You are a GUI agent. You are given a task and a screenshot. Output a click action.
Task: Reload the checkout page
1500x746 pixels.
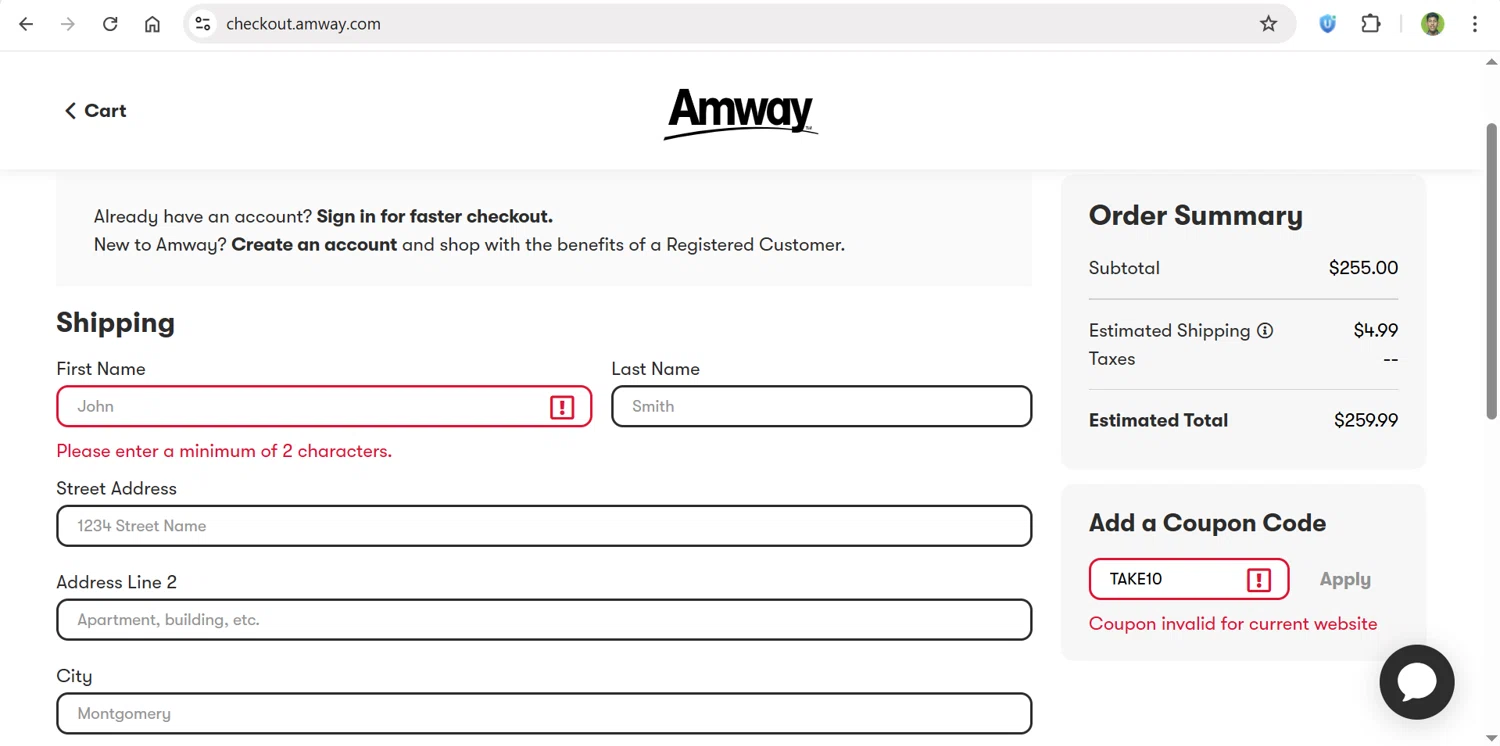(110, 24)
